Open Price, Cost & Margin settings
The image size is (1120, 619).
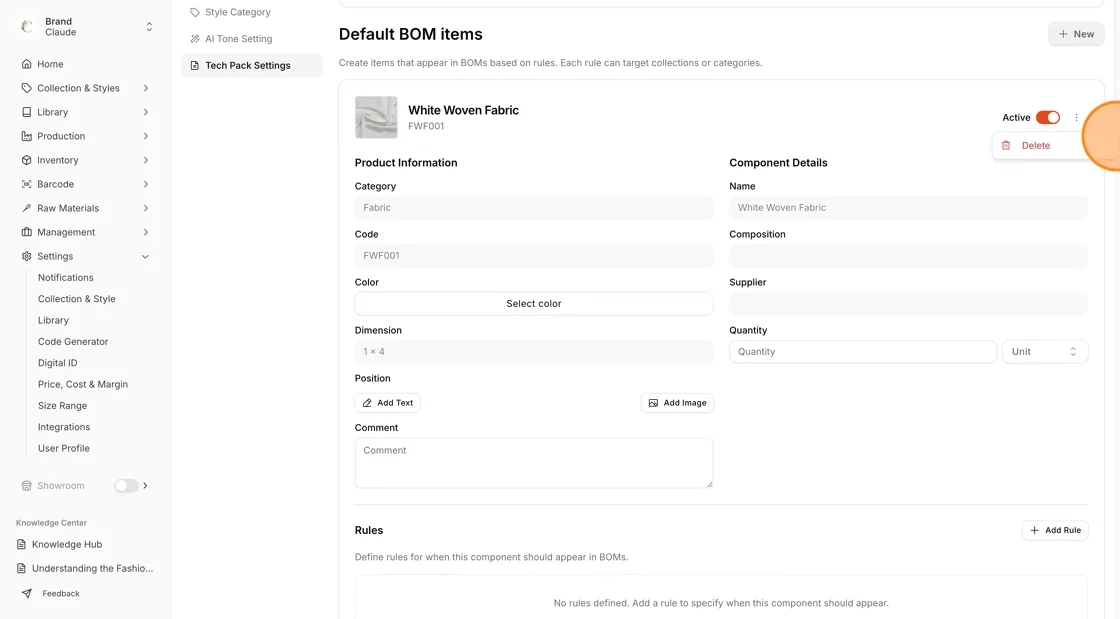click(x=83, y=384)
